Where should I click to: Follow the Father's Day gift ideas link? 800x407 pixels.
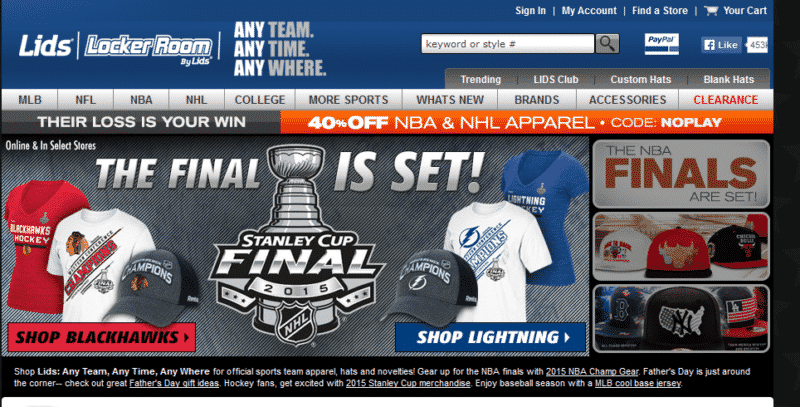(174, 383)
